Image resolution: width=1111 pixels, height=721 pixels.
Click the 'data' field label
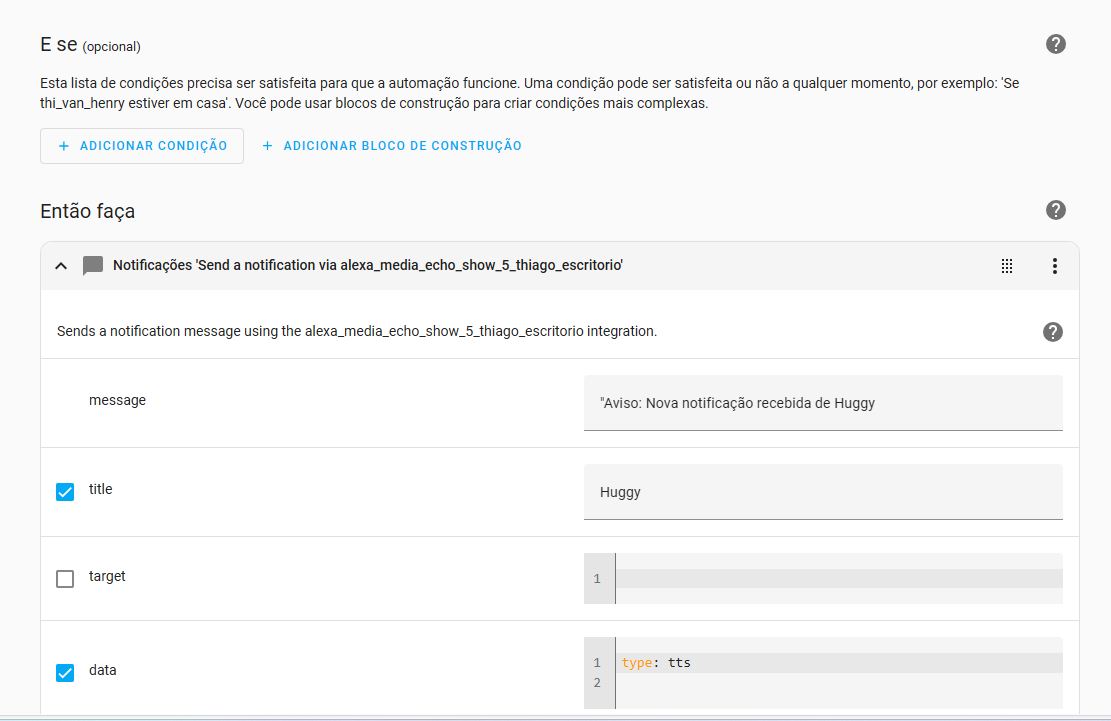click(102, 670)
